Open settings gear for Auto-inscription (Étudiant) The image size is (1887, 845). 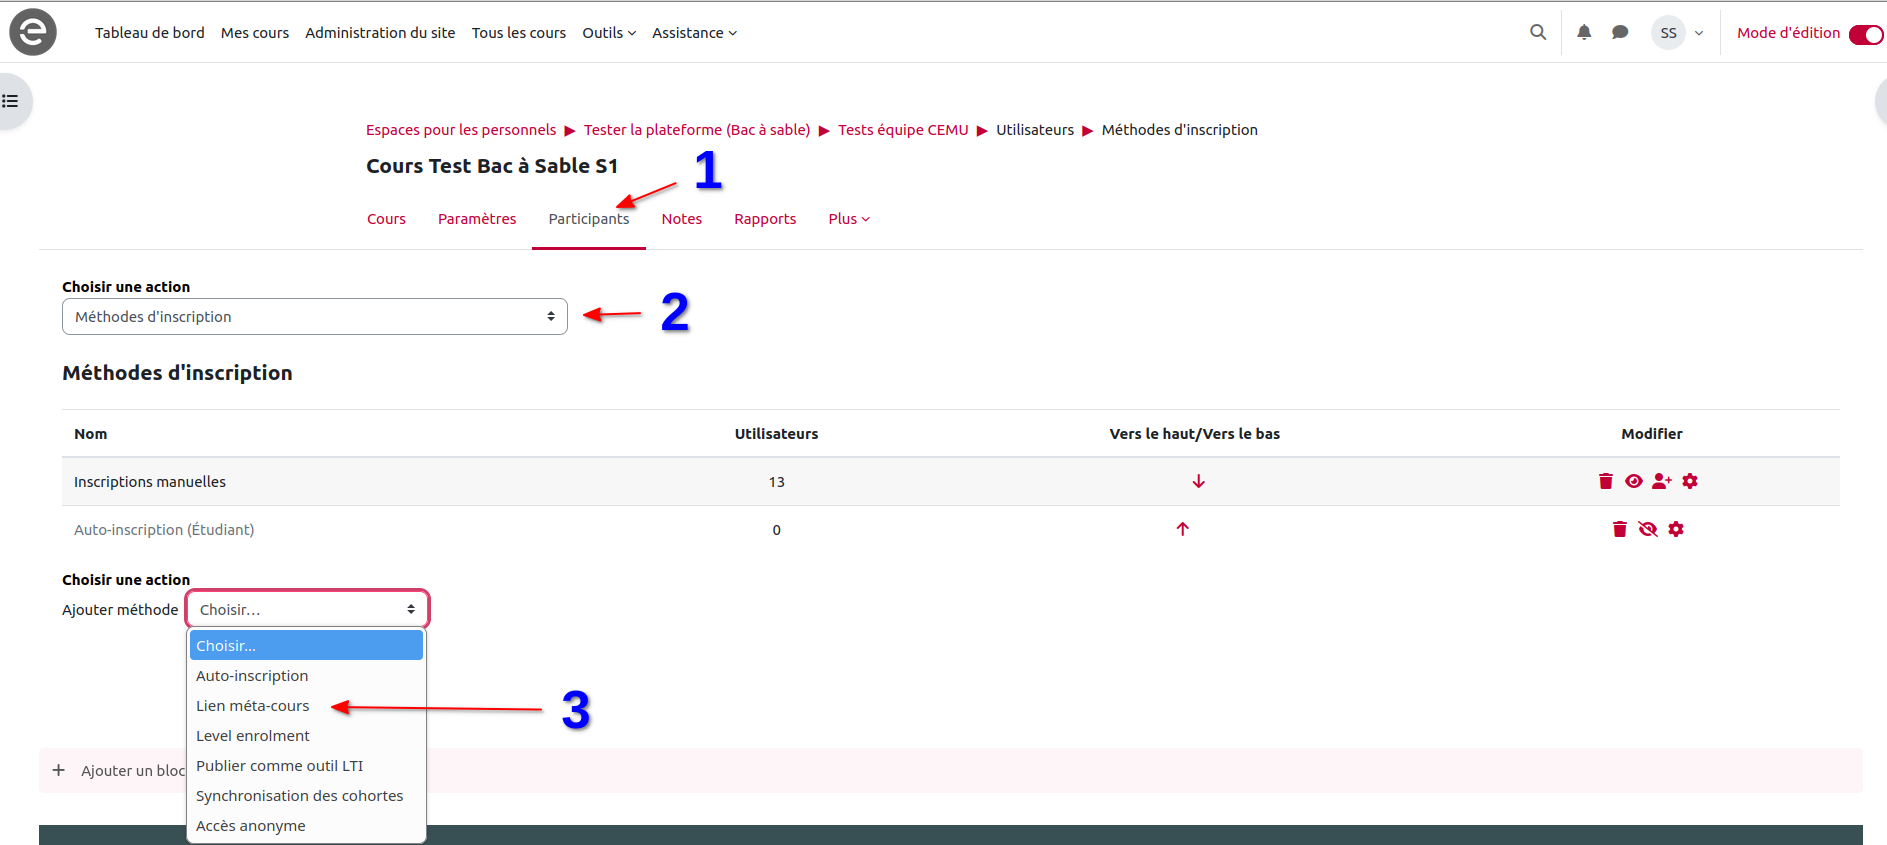1676,529
